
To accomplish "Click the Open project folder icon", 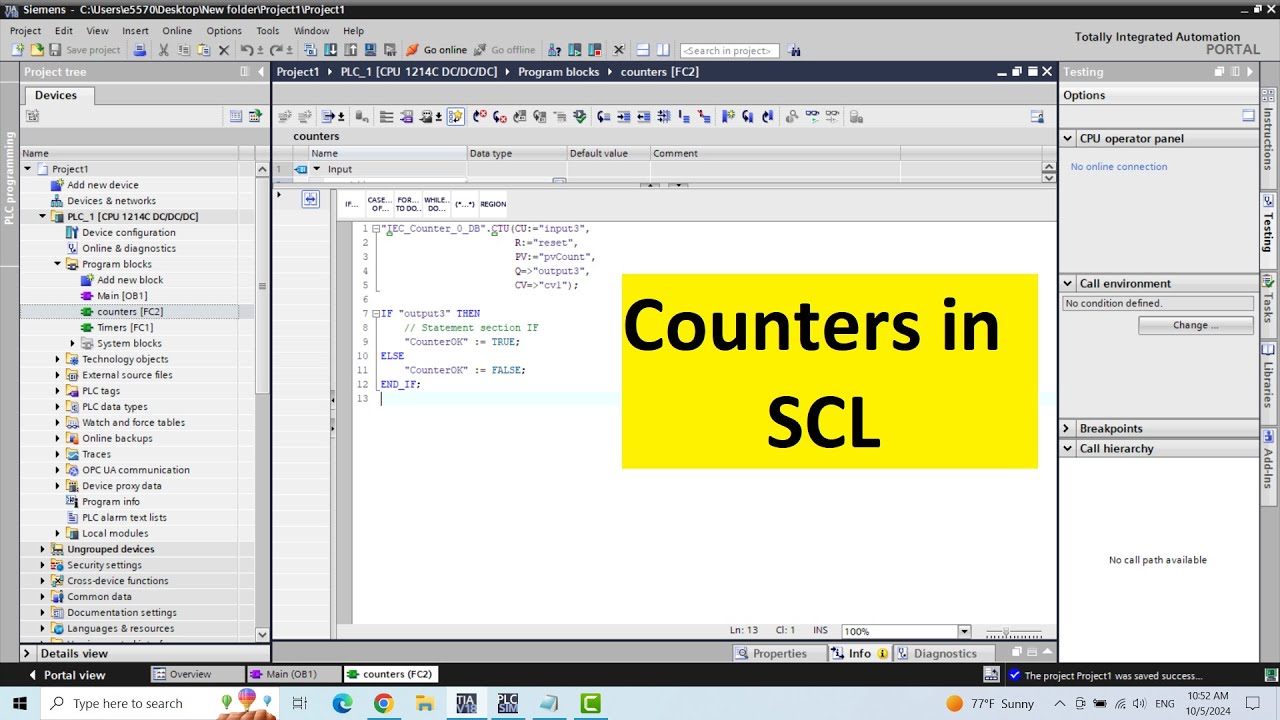I will click(x=37, y=50).
